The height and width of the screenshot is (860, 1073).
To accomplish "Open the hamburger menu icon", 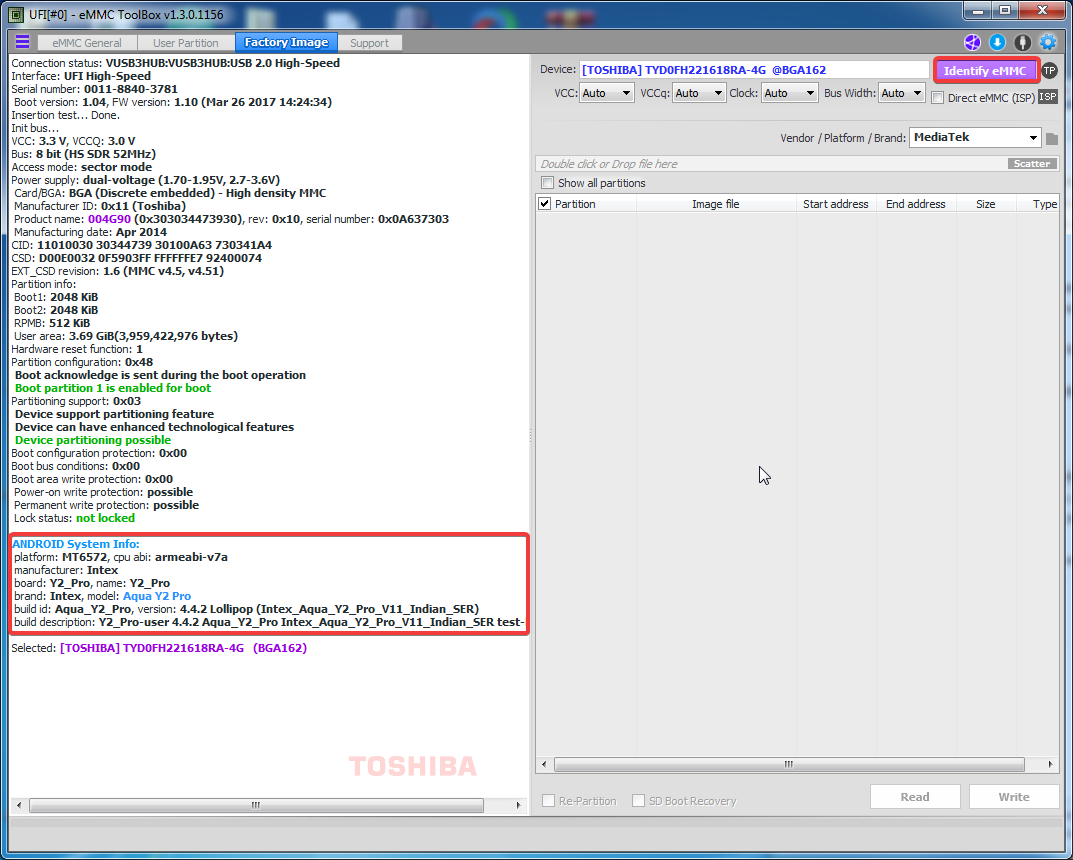I will (23, 42).
